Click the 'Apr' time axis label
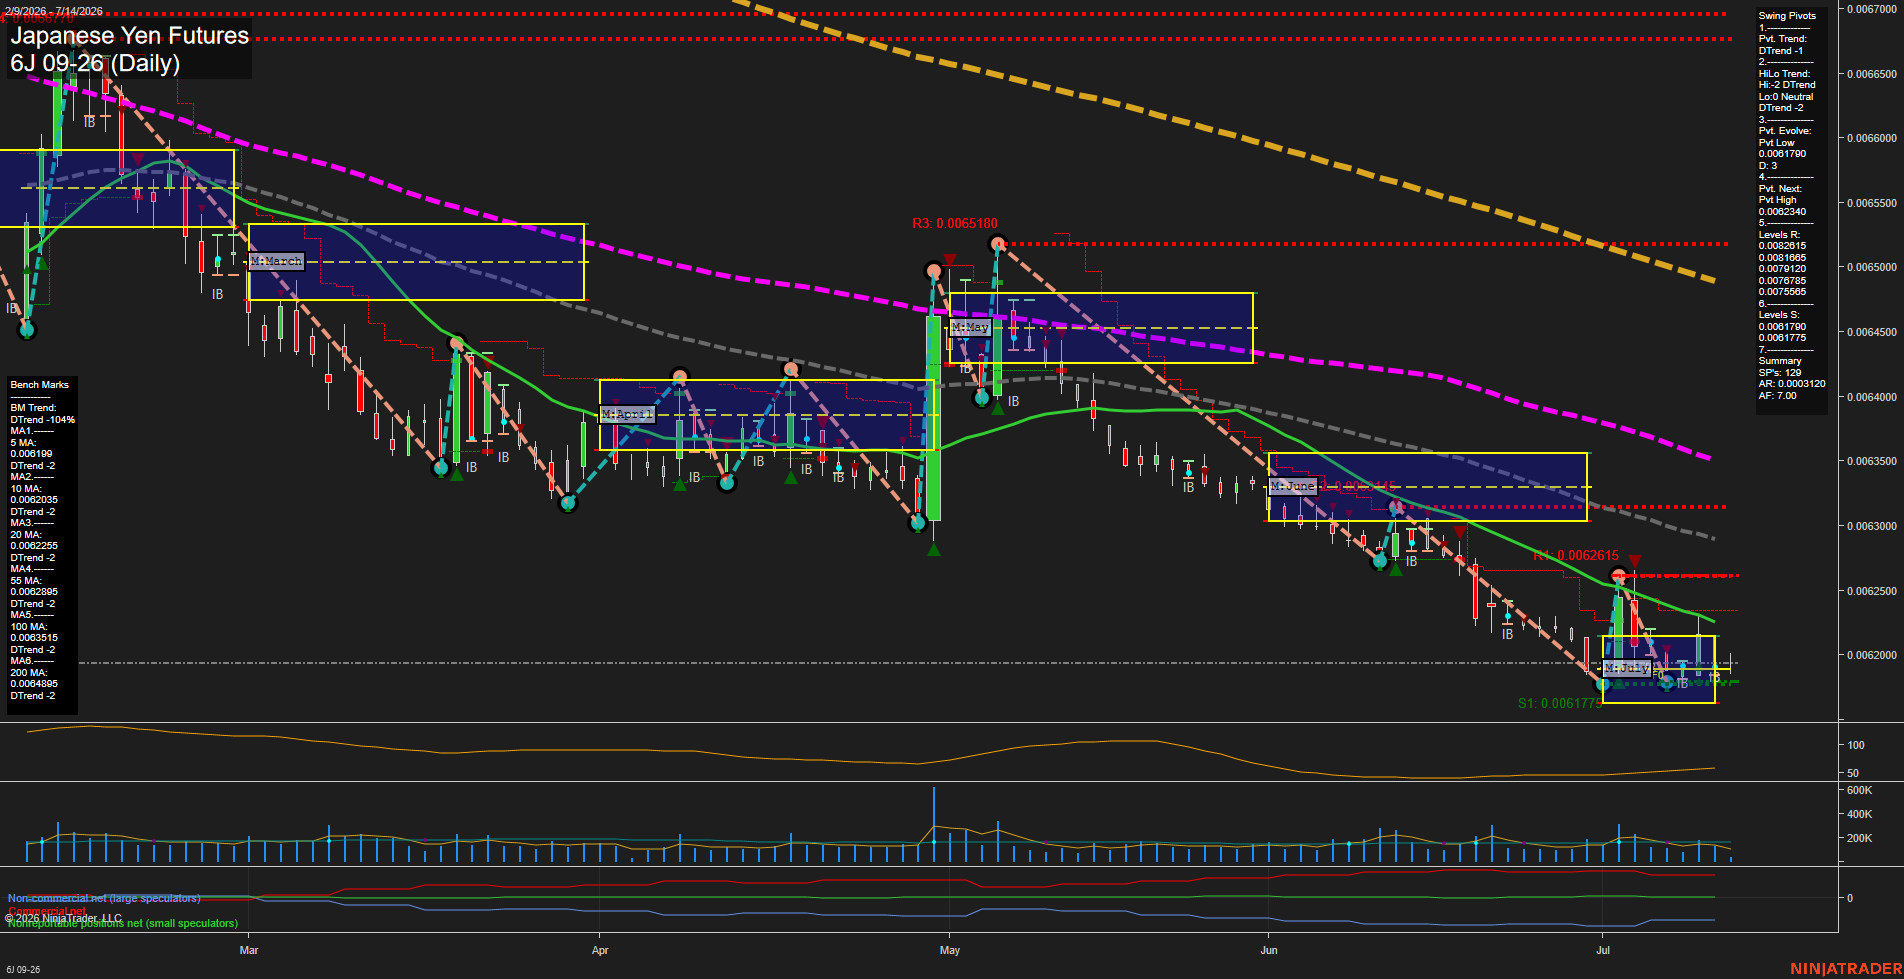 (600, 951)
